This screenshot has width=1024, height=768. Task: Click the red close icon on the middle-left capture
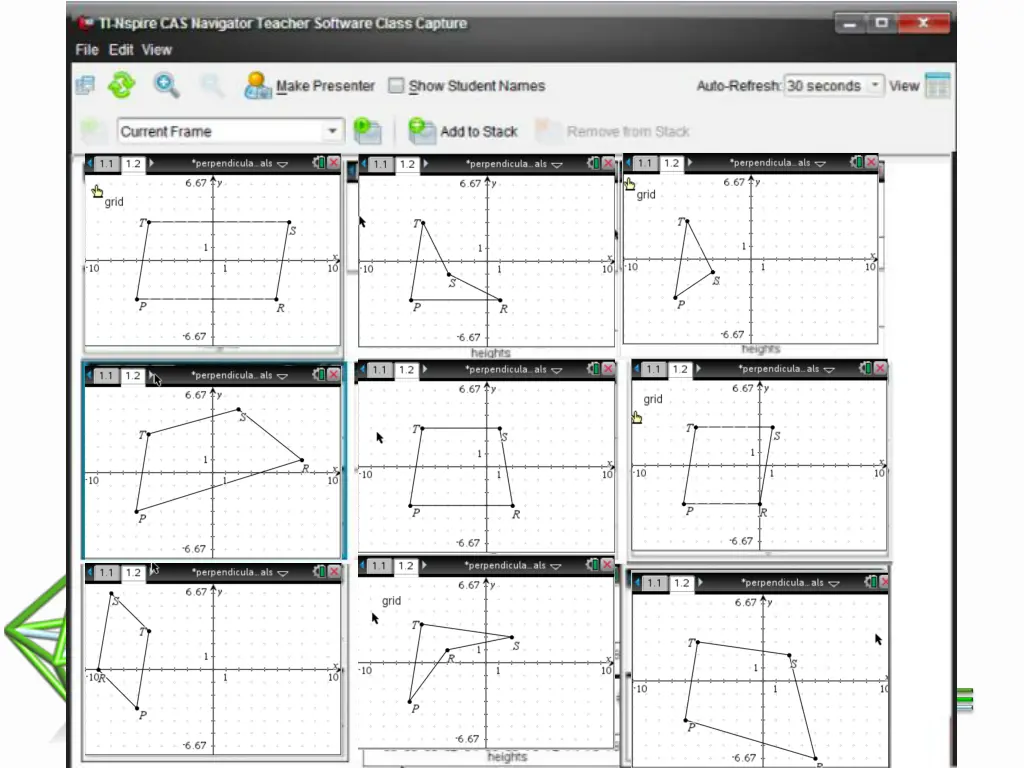[x=334, y=374]
